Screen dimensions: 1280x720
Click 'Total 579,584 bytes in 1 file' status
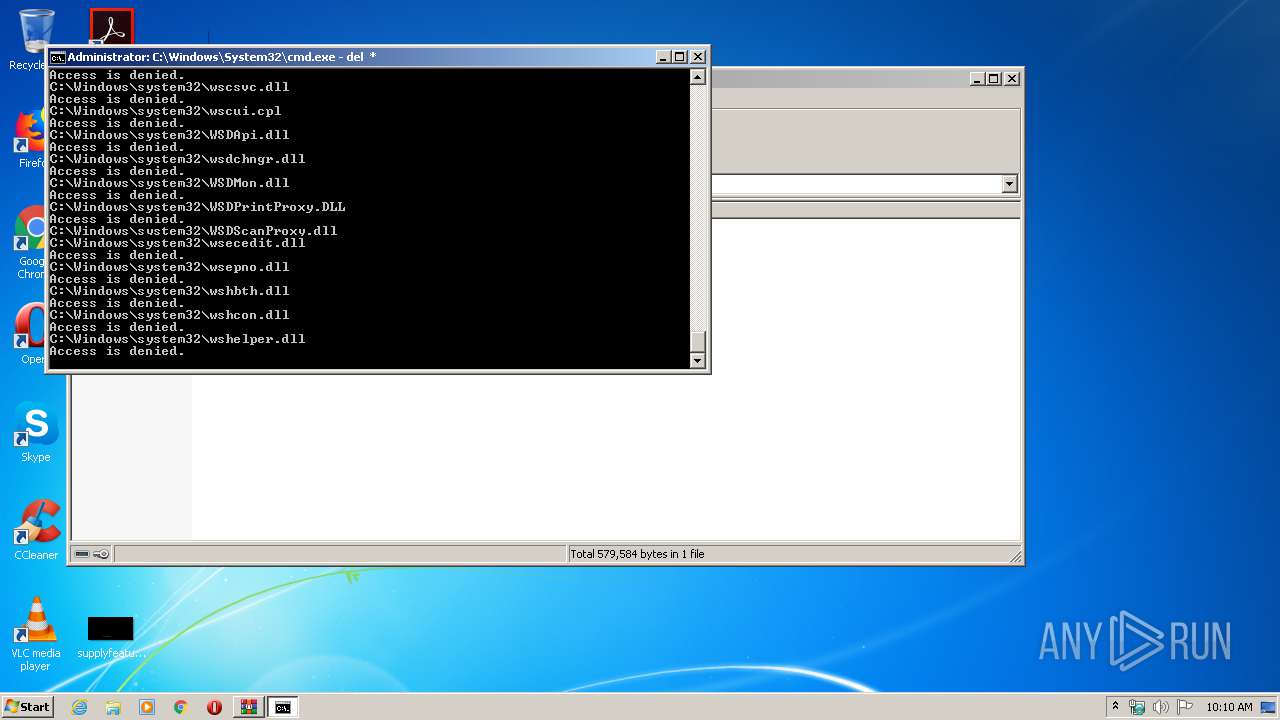click(x=637, y=554)
